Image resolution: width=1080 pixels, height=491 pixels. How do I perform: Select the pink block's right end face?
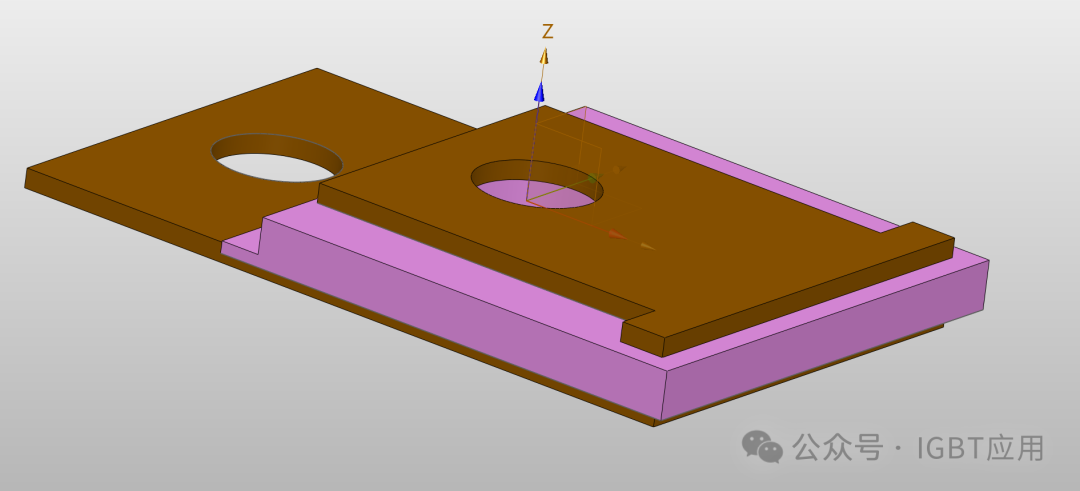coord(825,339)
